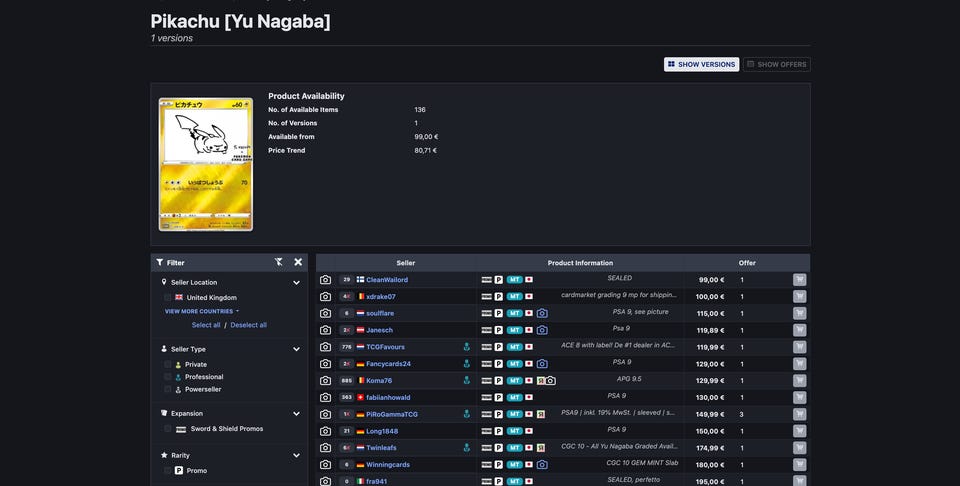This screenshot has height=486, width=960.
Task: Click the Seller column header
Action: point(405,263)
